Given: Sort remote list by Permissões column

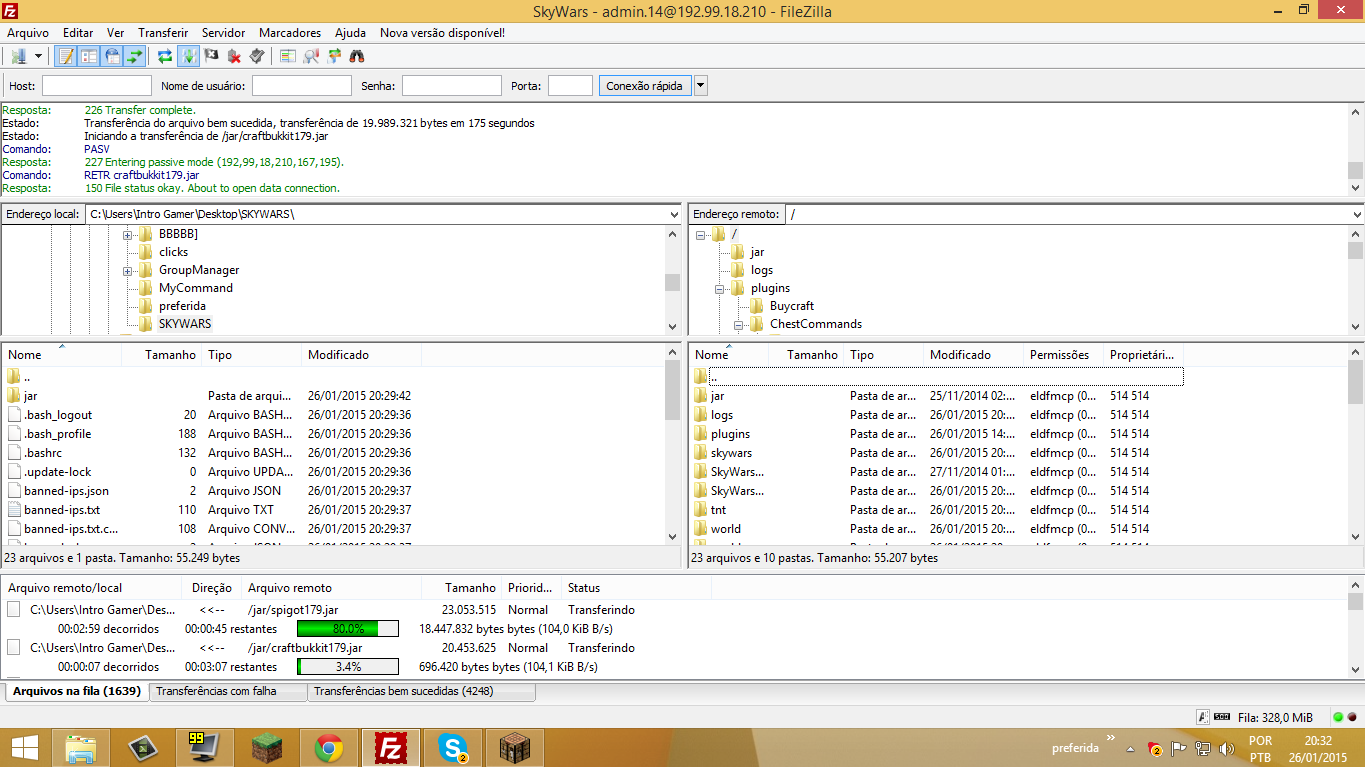Looking at the screenshot, I should point(1063,355).
